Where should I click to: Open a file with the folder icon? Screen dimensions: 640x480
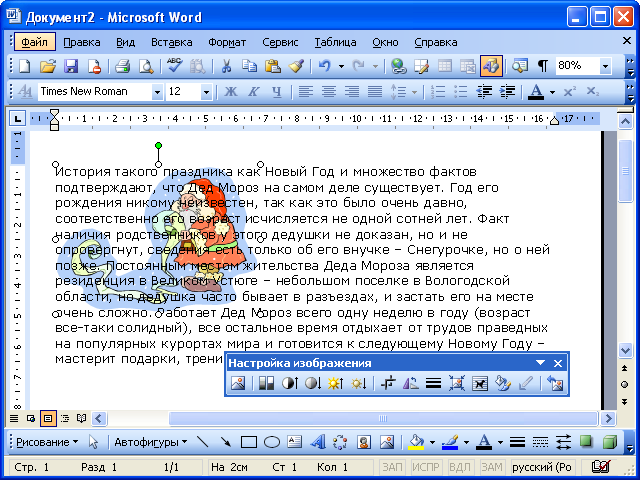[48, 66]
